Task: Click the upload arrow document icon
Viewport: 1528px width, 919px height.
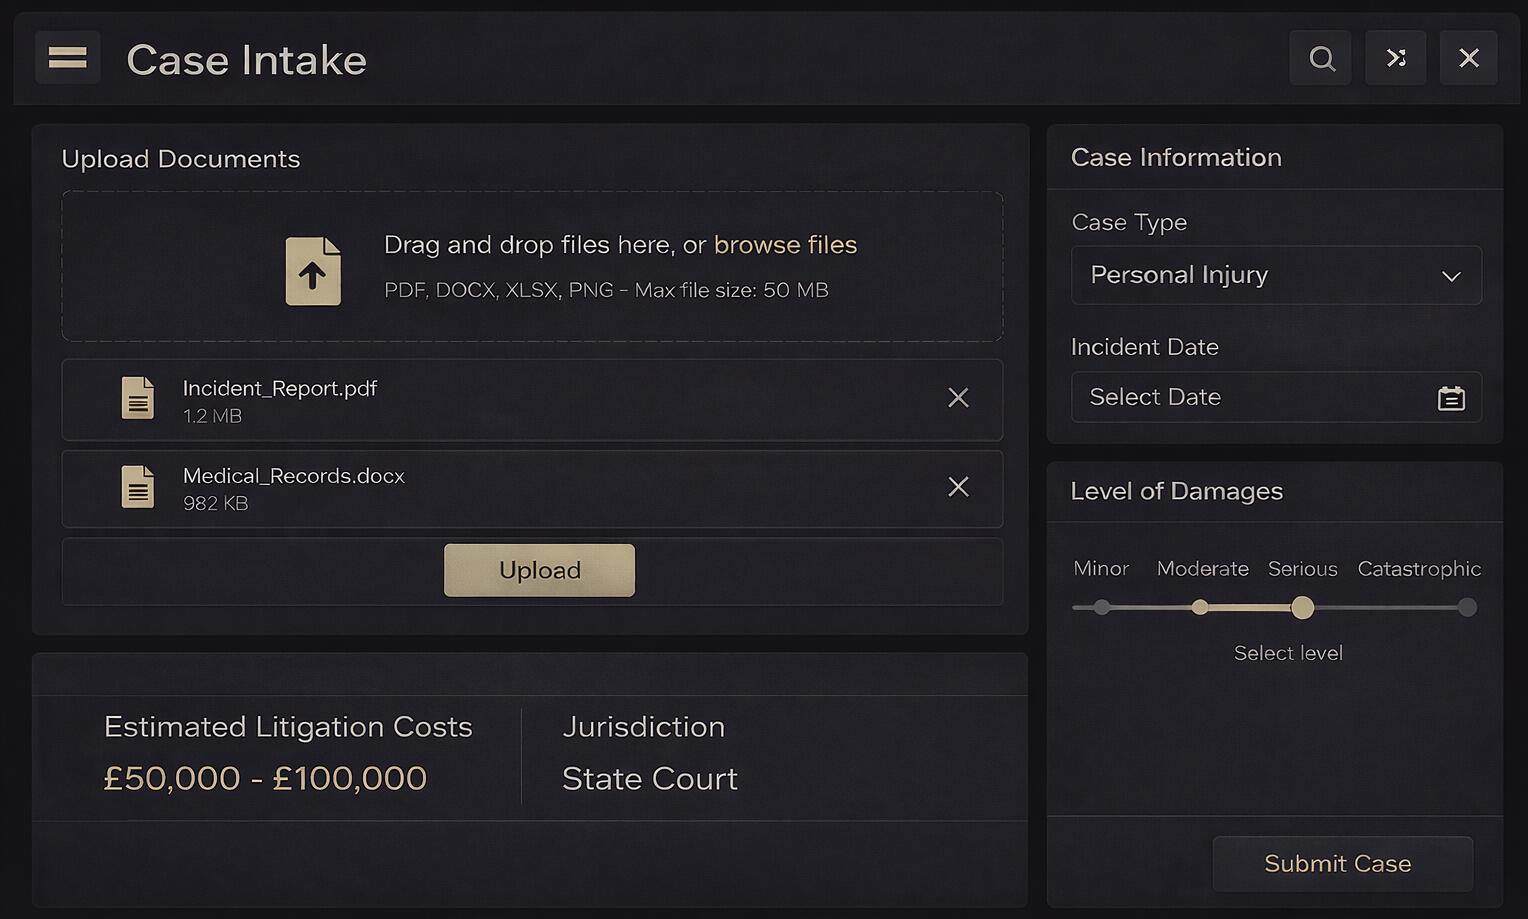Action: [313, 271]
